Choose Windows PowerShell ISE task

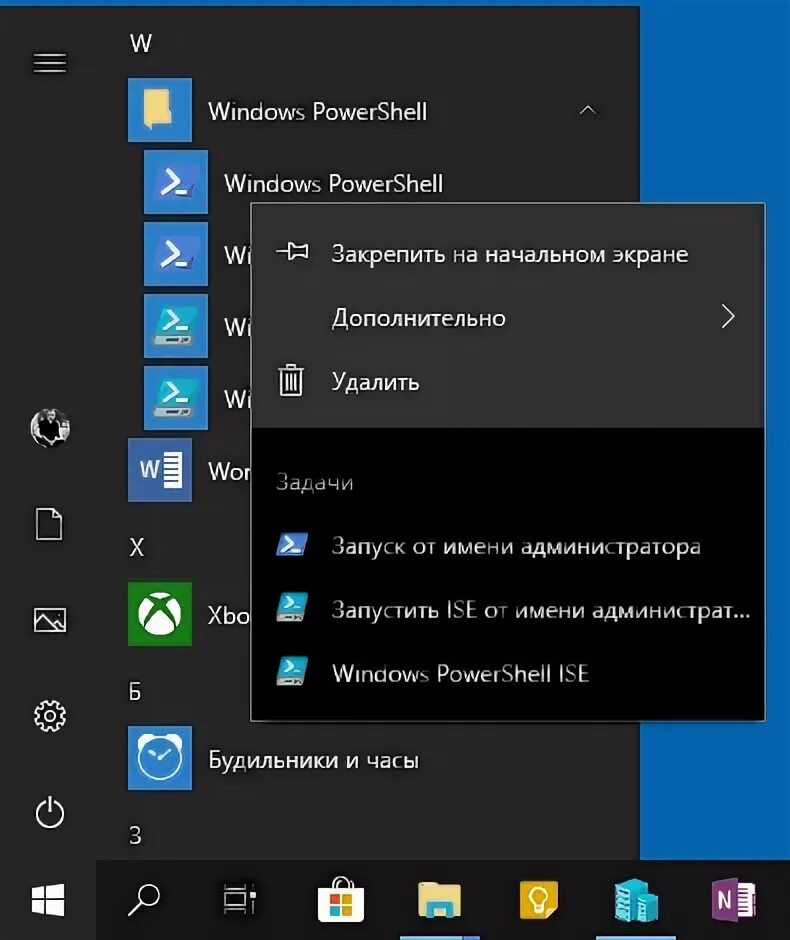tap(508, 673)
